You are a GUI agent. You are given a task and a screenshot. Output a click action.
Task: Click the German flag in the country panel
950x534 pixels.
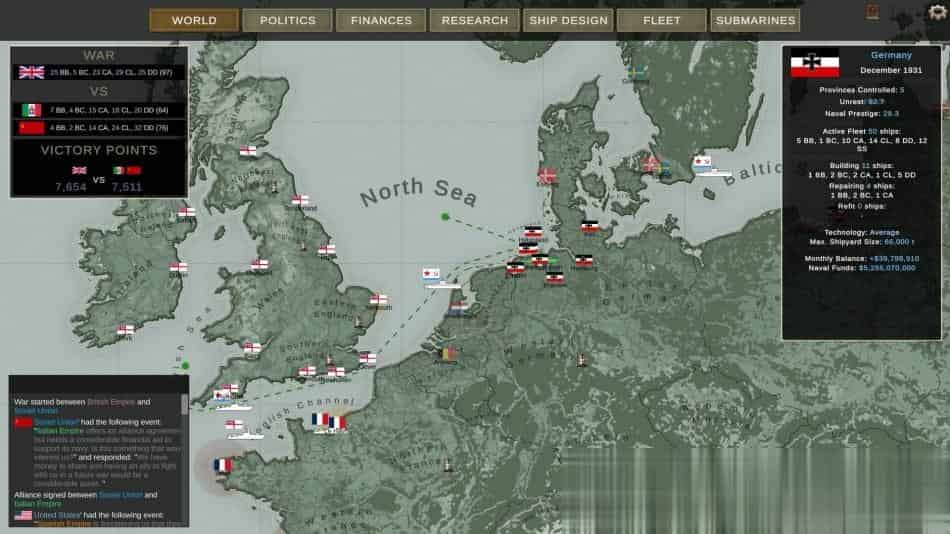815,62
